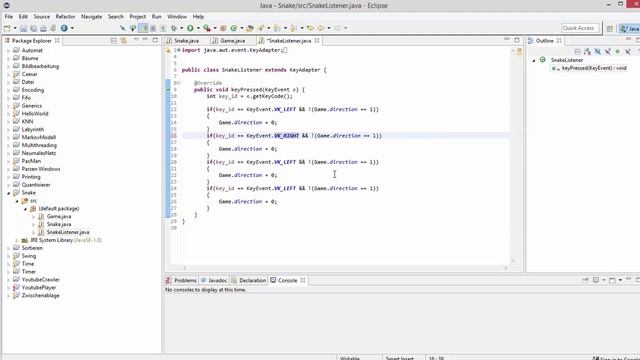Click the New file toolbar icon

pos(7,28)
